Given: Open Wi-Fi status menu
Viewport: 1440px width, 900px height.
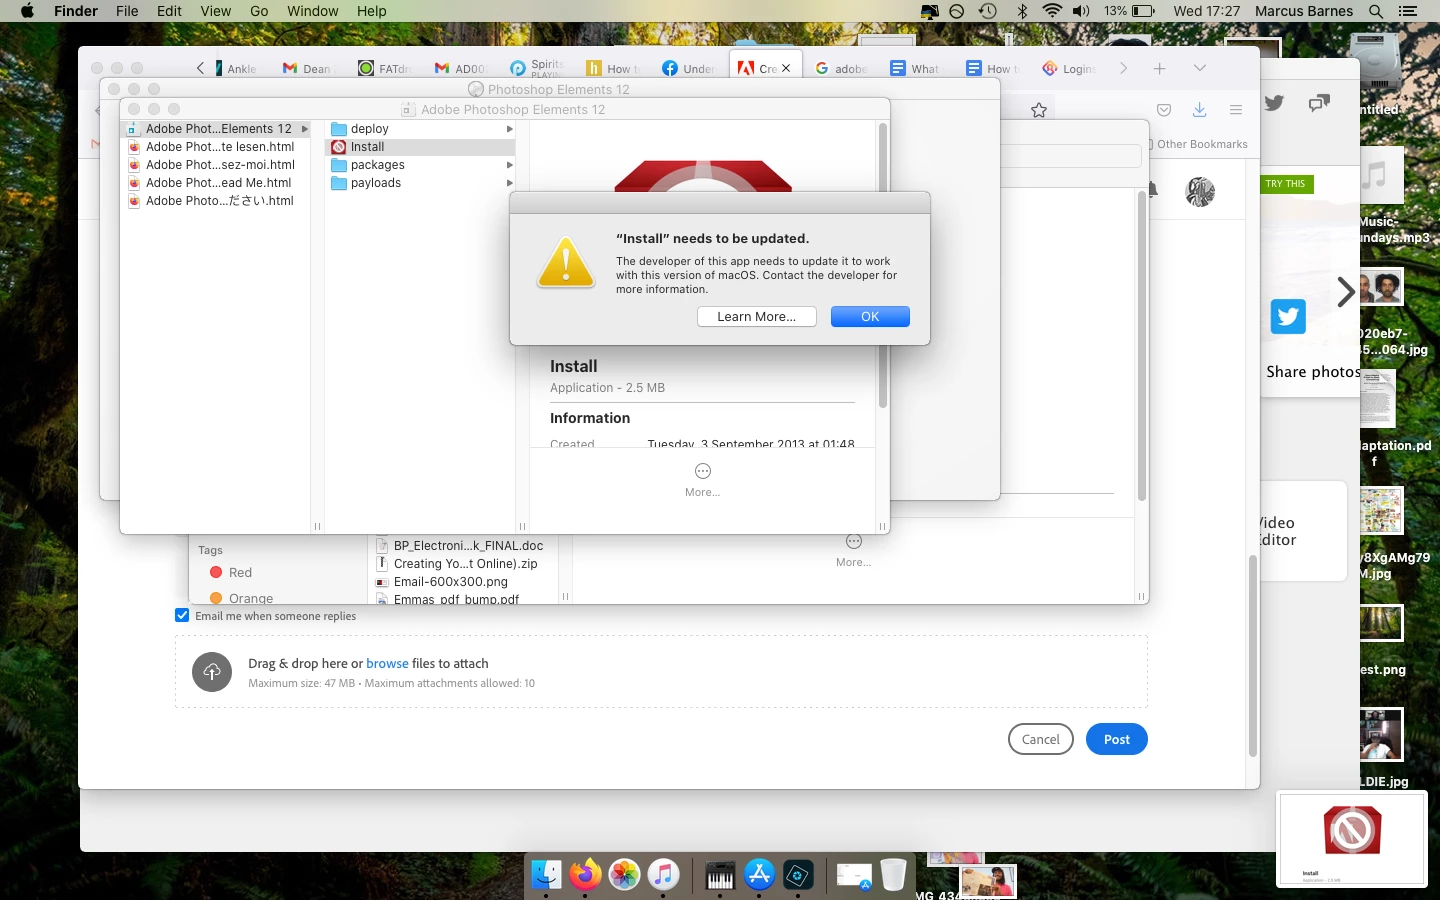Looking at the screenshot, I should (1052, 11).
